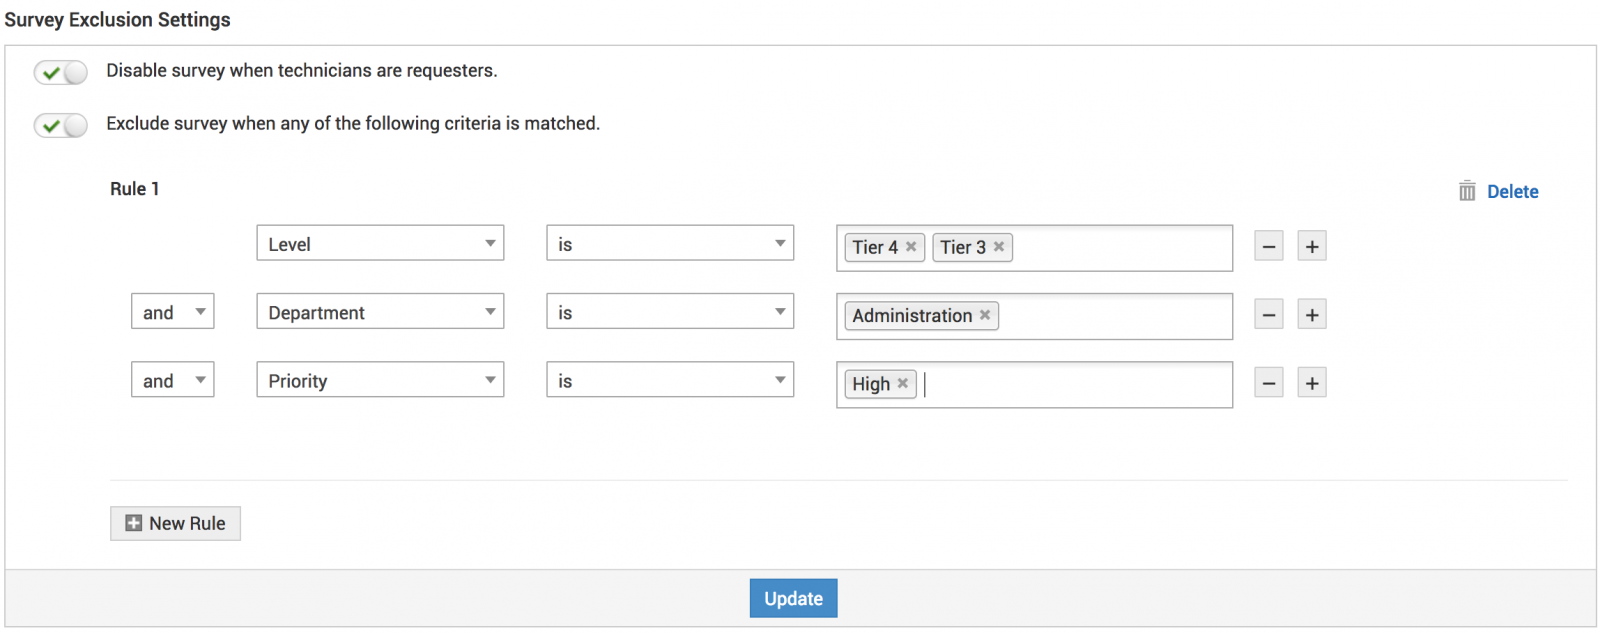Open the Priority field dropdown
Image resolution: width=1600 pixels, height=633 pixels.
tap(380, 379)
